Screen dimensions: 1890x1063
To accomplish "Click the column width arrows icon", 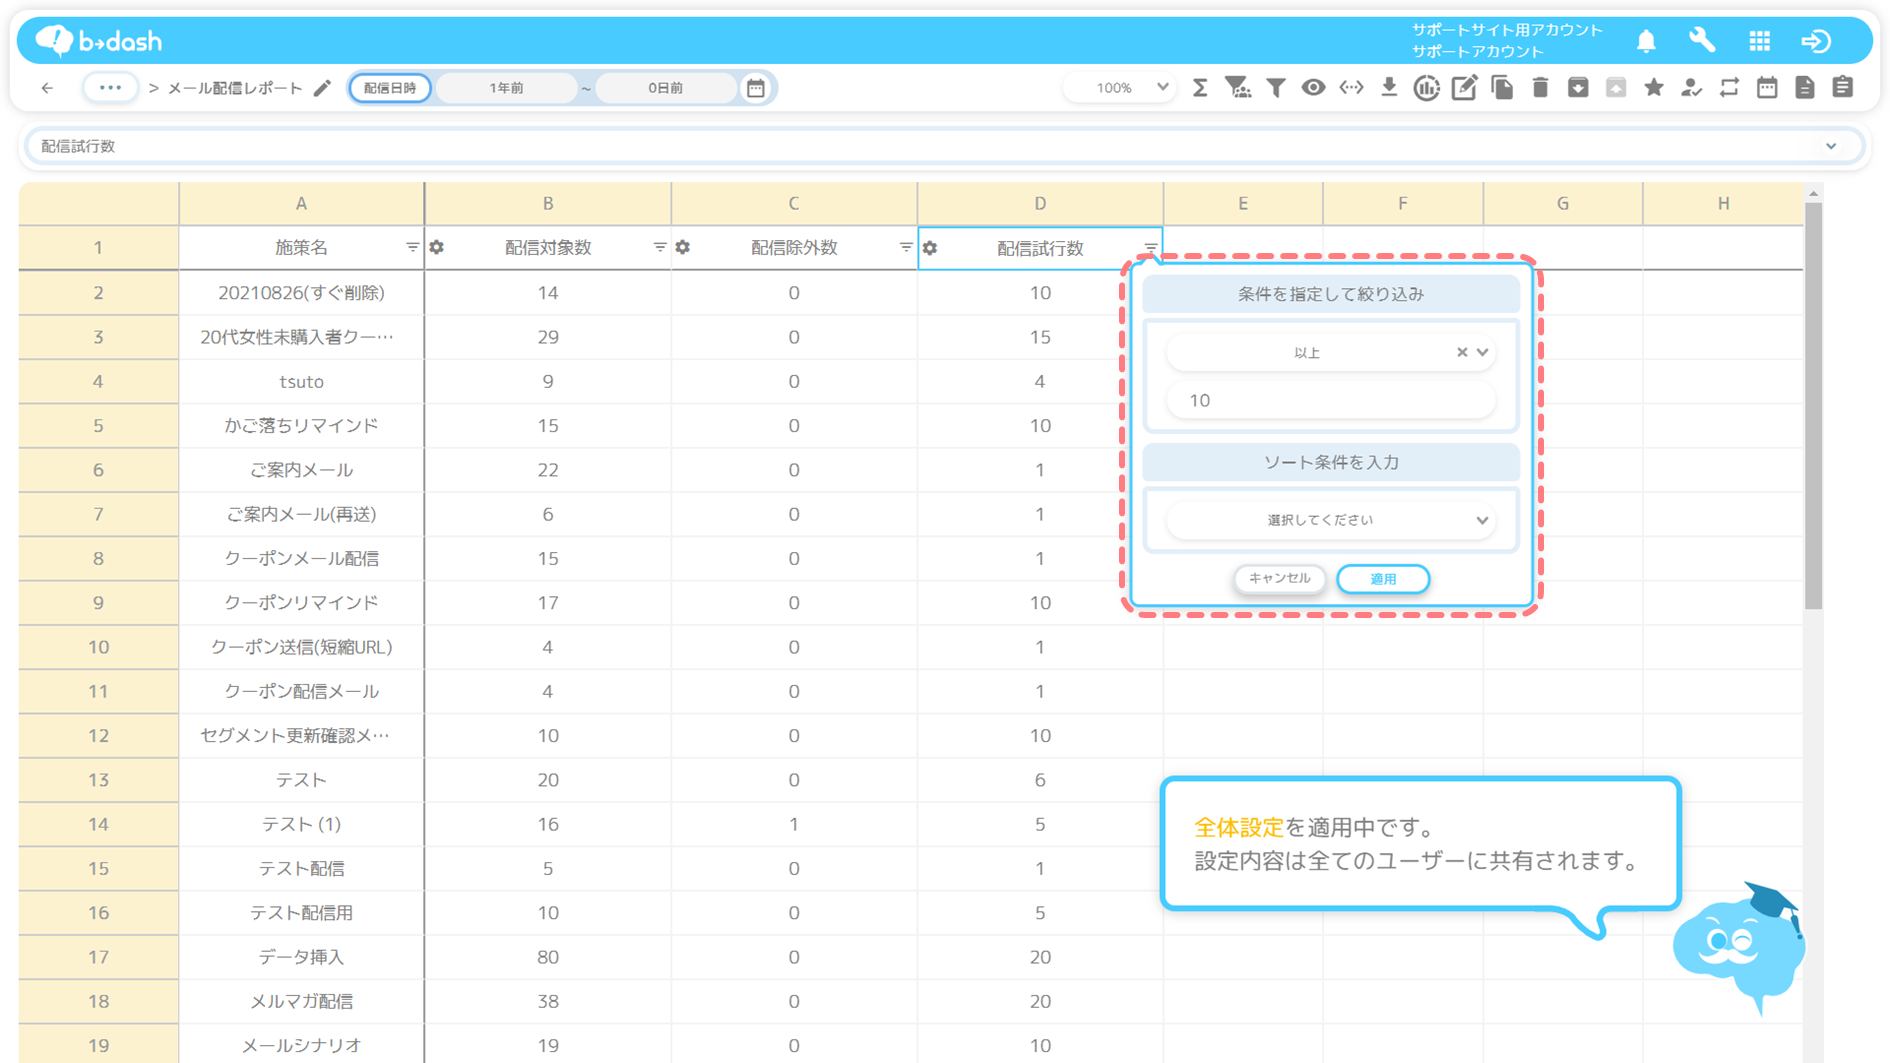I will [x=1351, y=88].
